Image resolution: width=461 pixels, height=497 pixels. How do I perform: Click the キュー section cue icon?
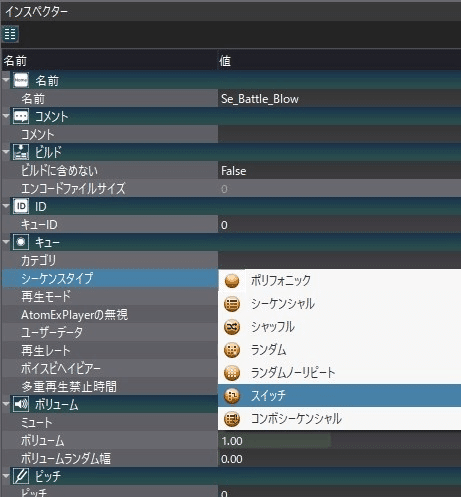coord(21,242)
